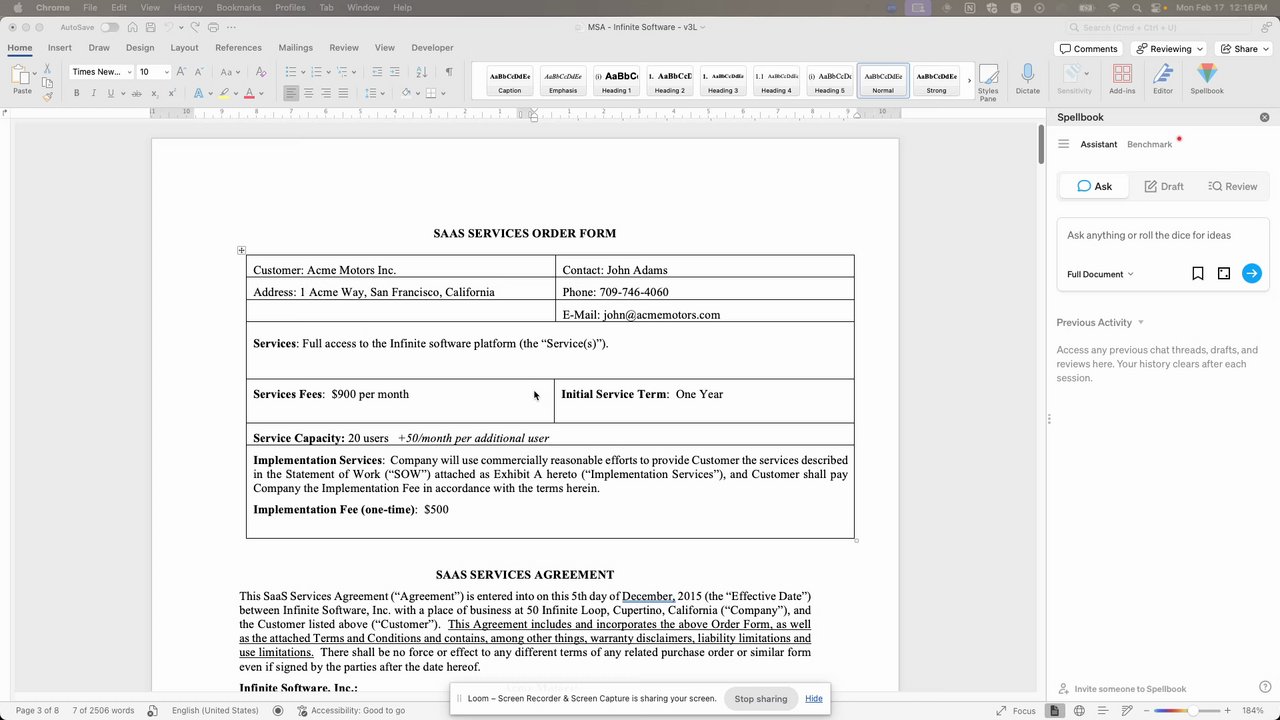Viewport: 1280px width, 720px height.
Task: Submit the Spellbook prompt with arrow button
Action: (1252, 273)
